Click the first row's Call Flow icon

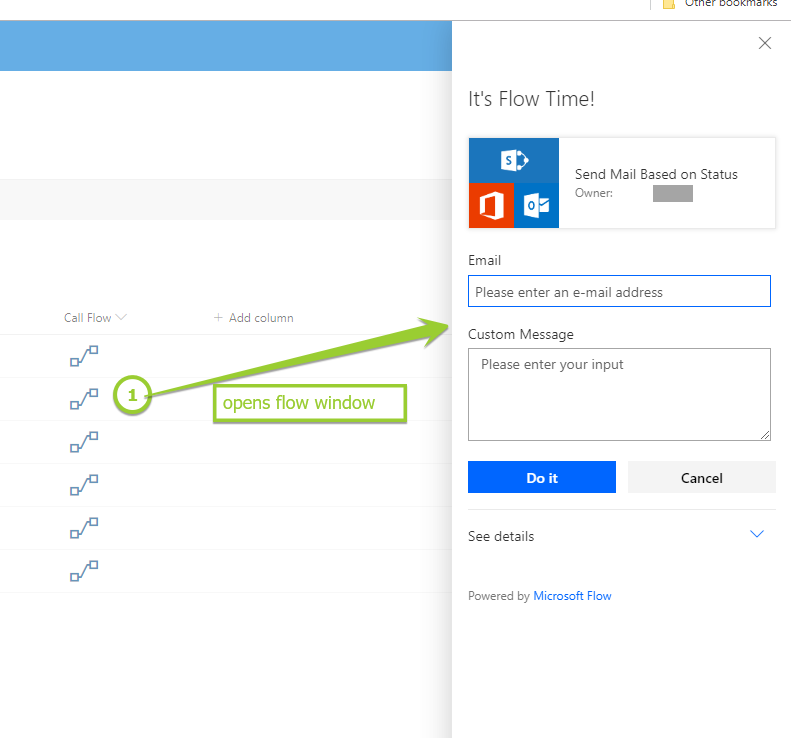click(x=84, y=355)
